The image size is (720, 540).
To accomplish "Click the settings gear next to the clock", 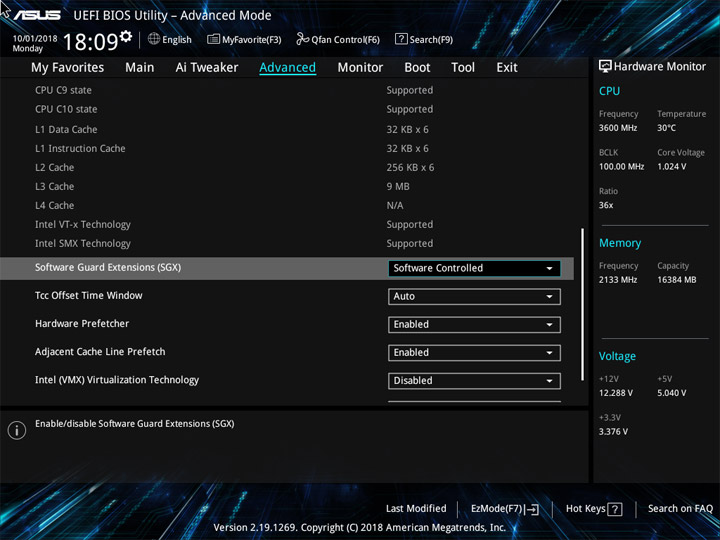I will pos(126,36).
